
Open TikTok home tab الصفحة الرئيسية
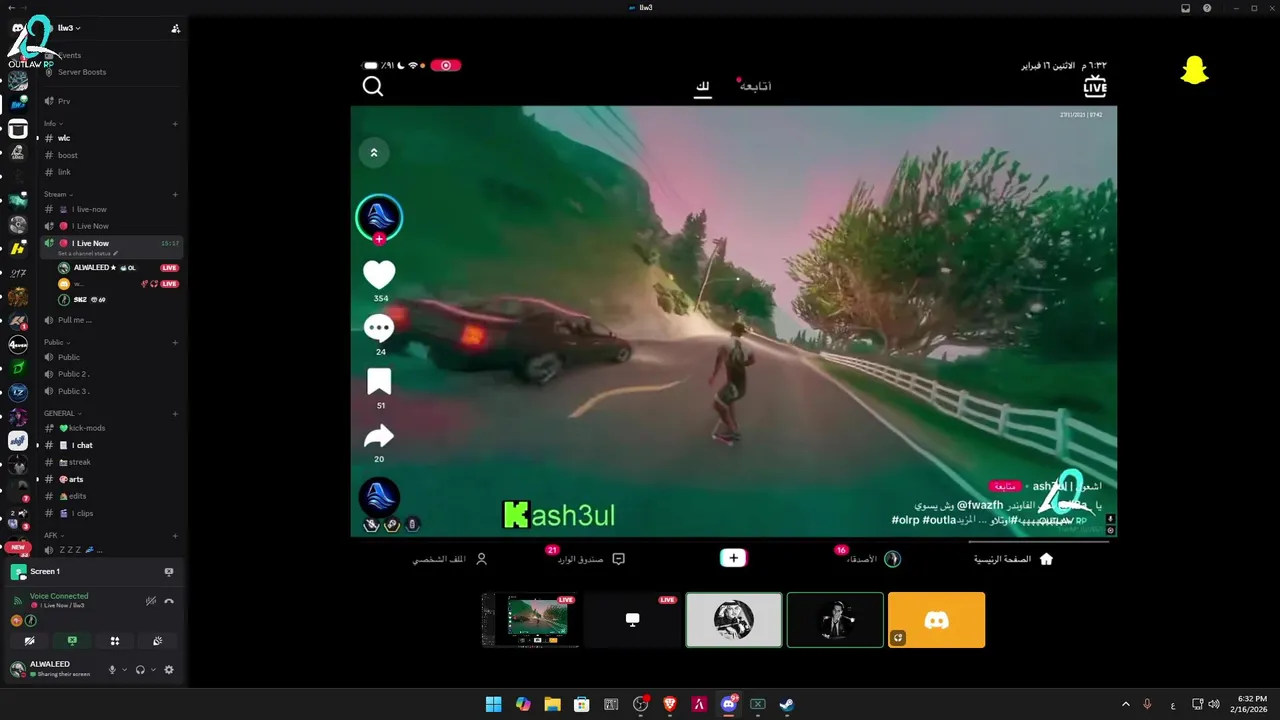coord(1013,559)
